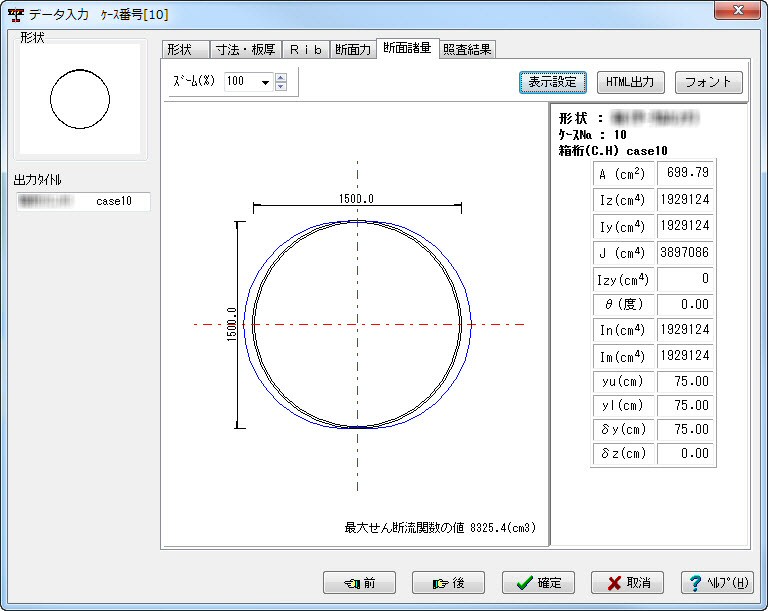Click the application icon in title bar
This screenshot has width=768, height=611.
coord(16,15)
